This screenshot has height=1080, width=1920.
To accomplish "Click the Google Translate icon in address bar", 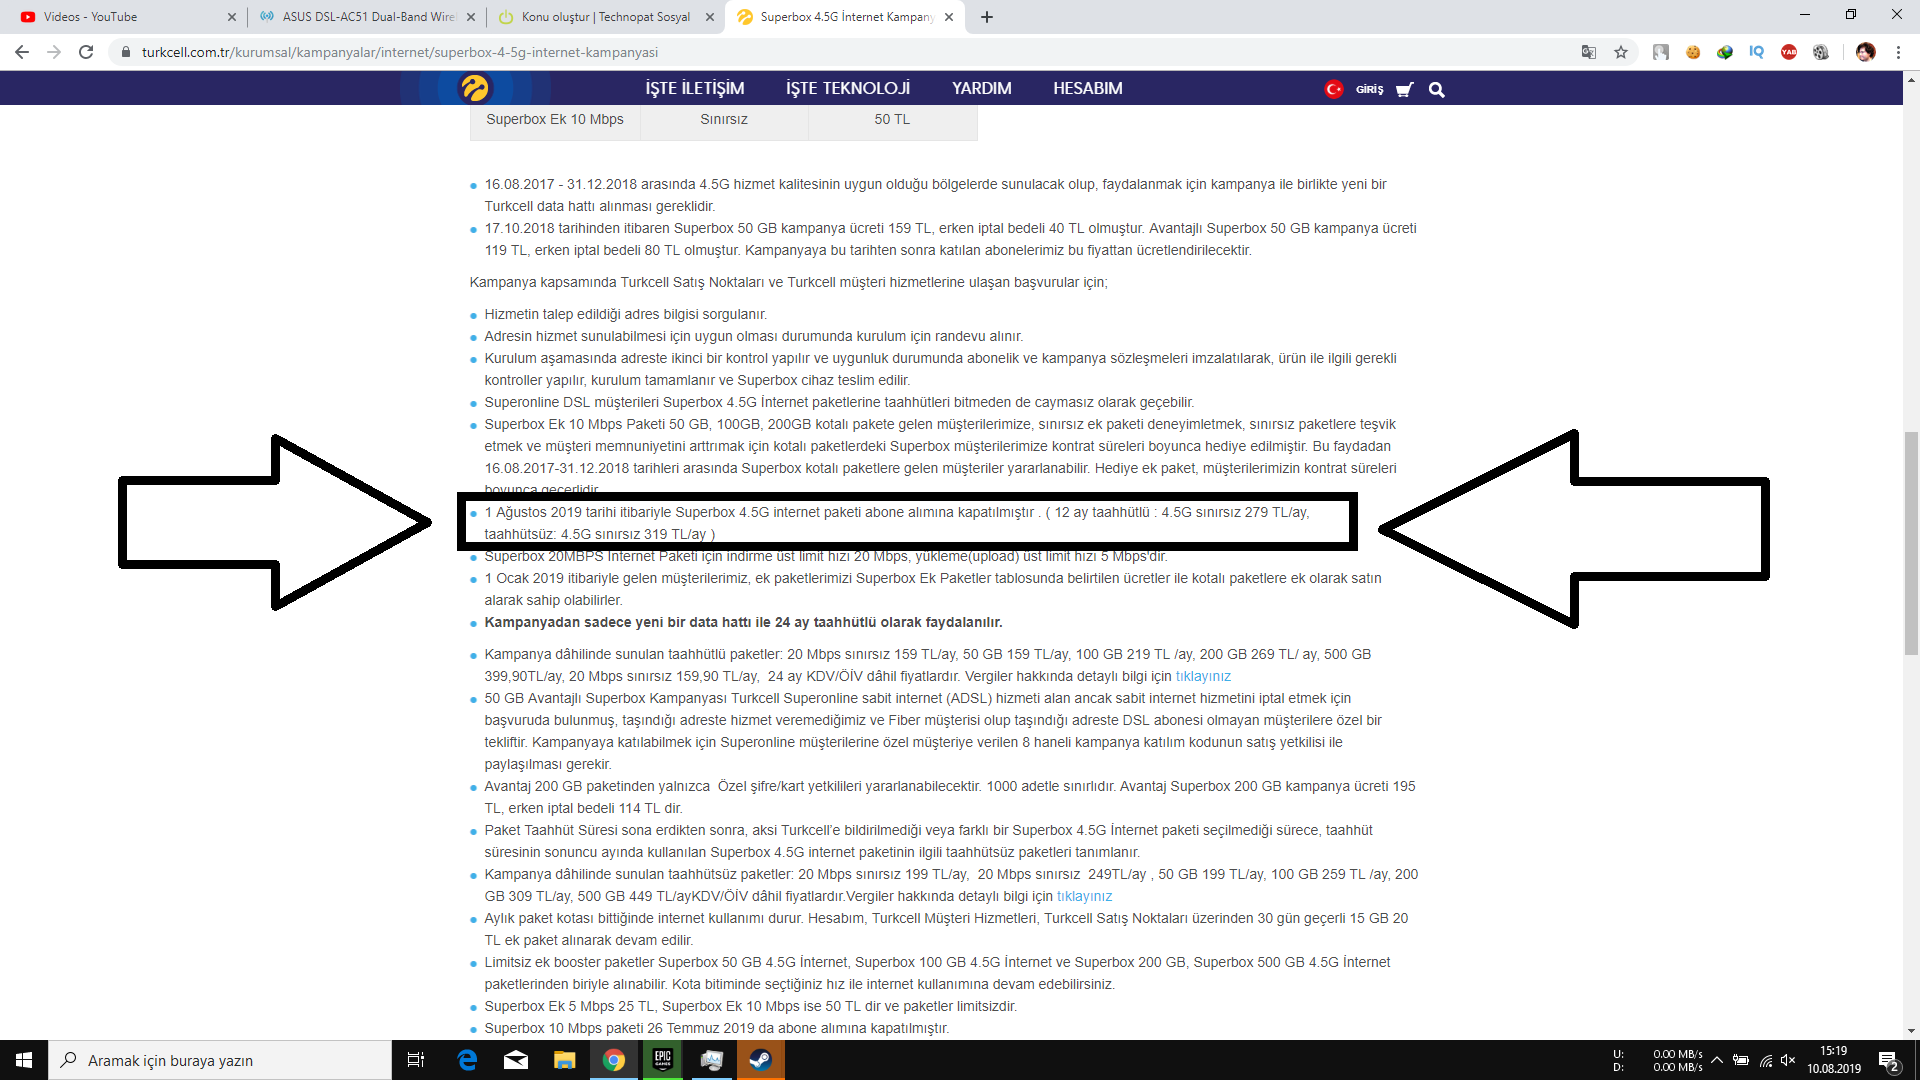I will pyautogui.click(x=1588, y=52).
